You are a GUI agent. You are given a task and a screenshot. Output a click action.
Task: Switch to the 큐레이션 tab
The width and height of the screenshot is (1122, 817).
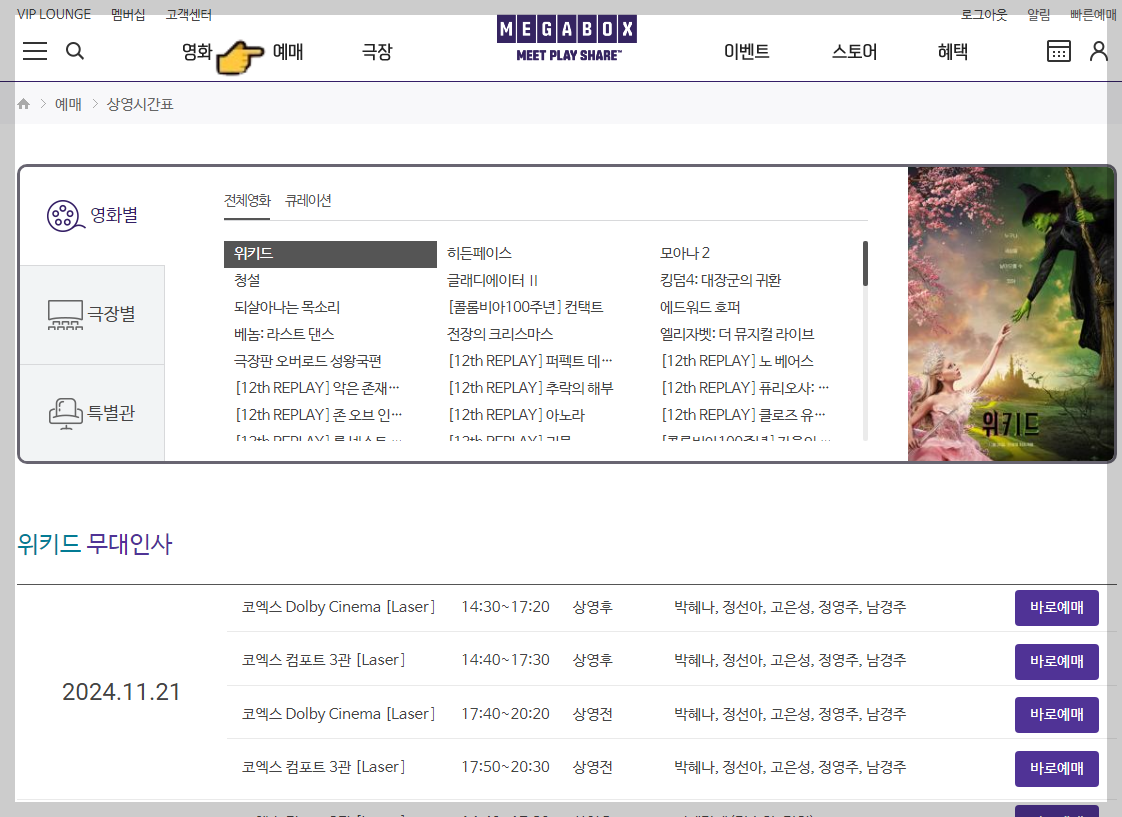(308, 200)
